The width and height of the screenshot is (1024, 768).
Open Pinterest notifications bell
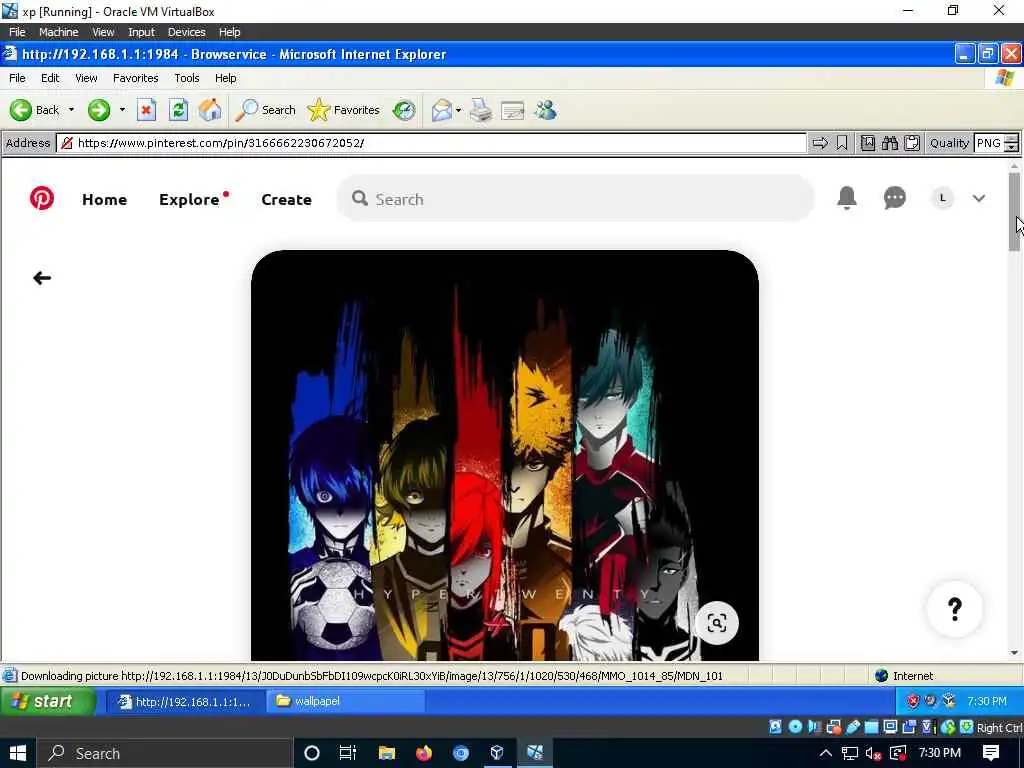coord(847,198)
